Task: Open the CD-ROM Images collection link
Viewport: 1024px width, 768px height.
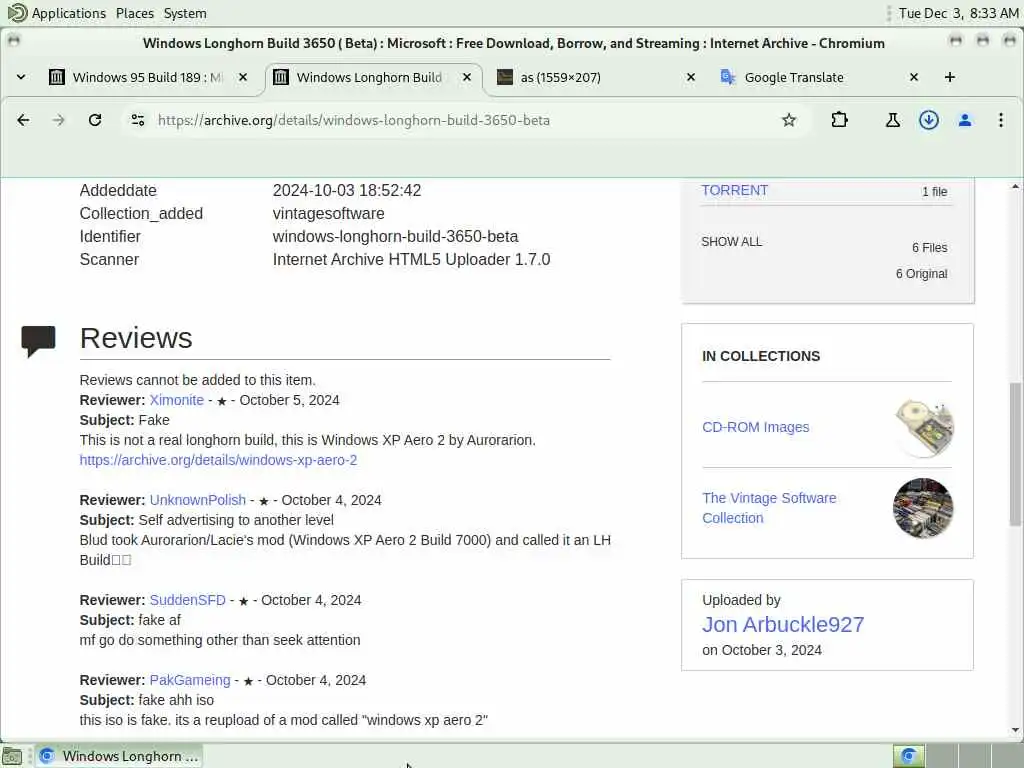Action: click(756, 427)
